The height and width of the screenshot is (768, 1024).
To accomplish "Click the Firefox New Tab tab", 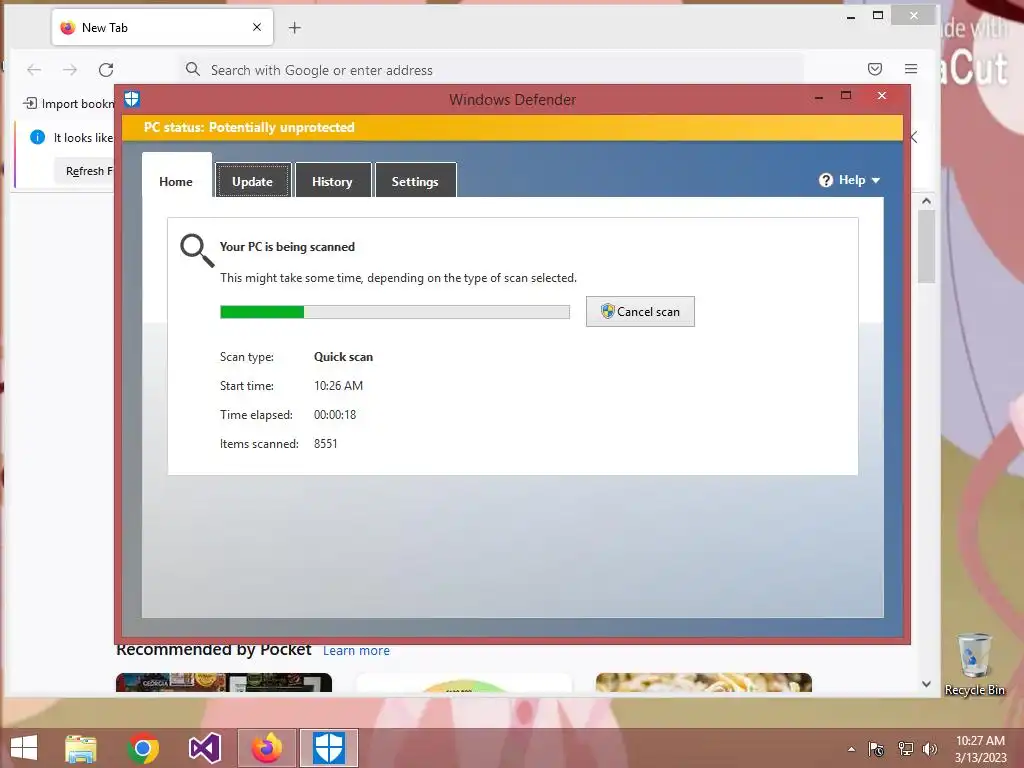I will 162,27.
